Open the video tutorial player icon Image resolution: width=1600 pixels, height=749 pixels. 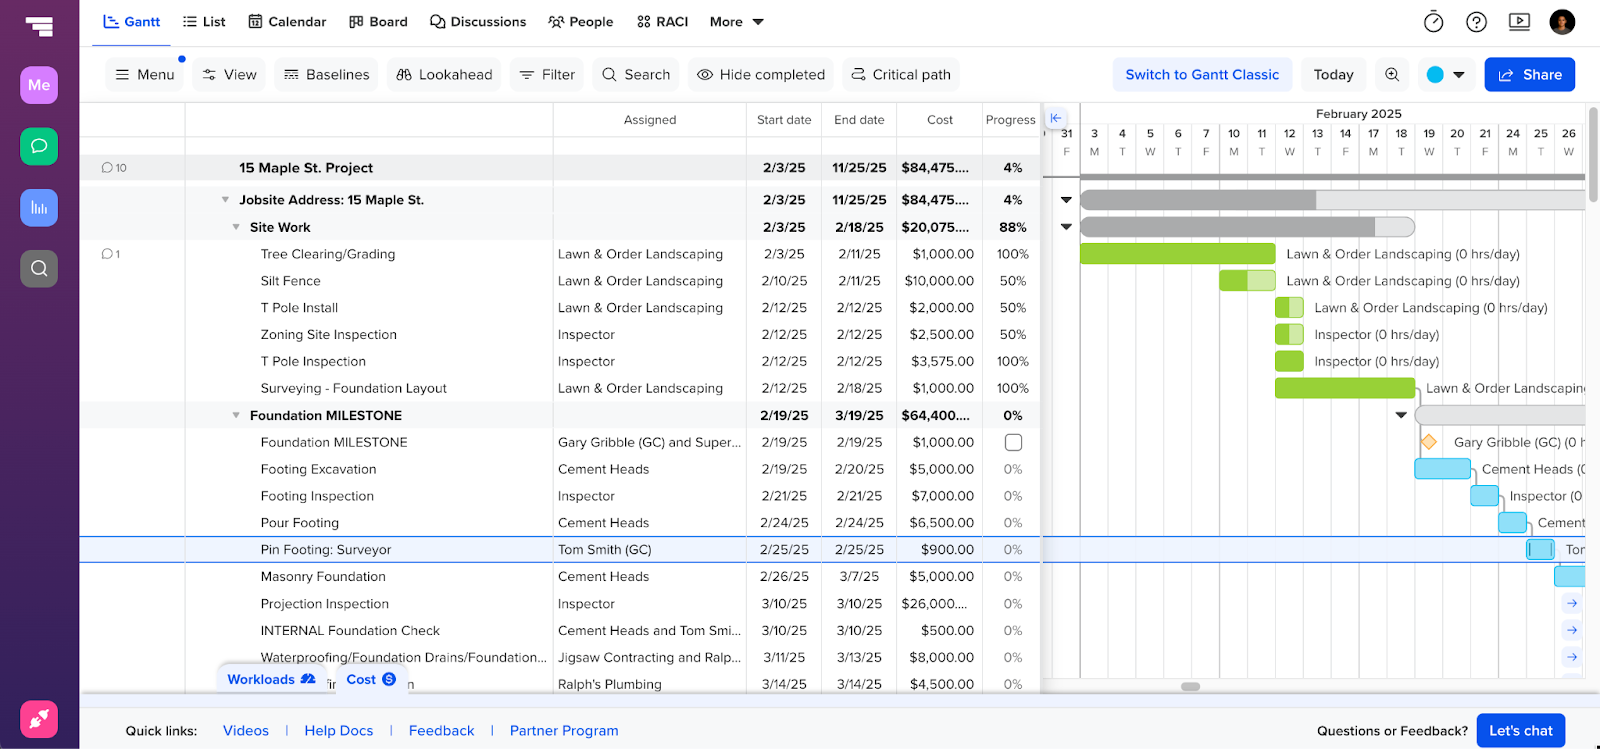(1519, 22)
